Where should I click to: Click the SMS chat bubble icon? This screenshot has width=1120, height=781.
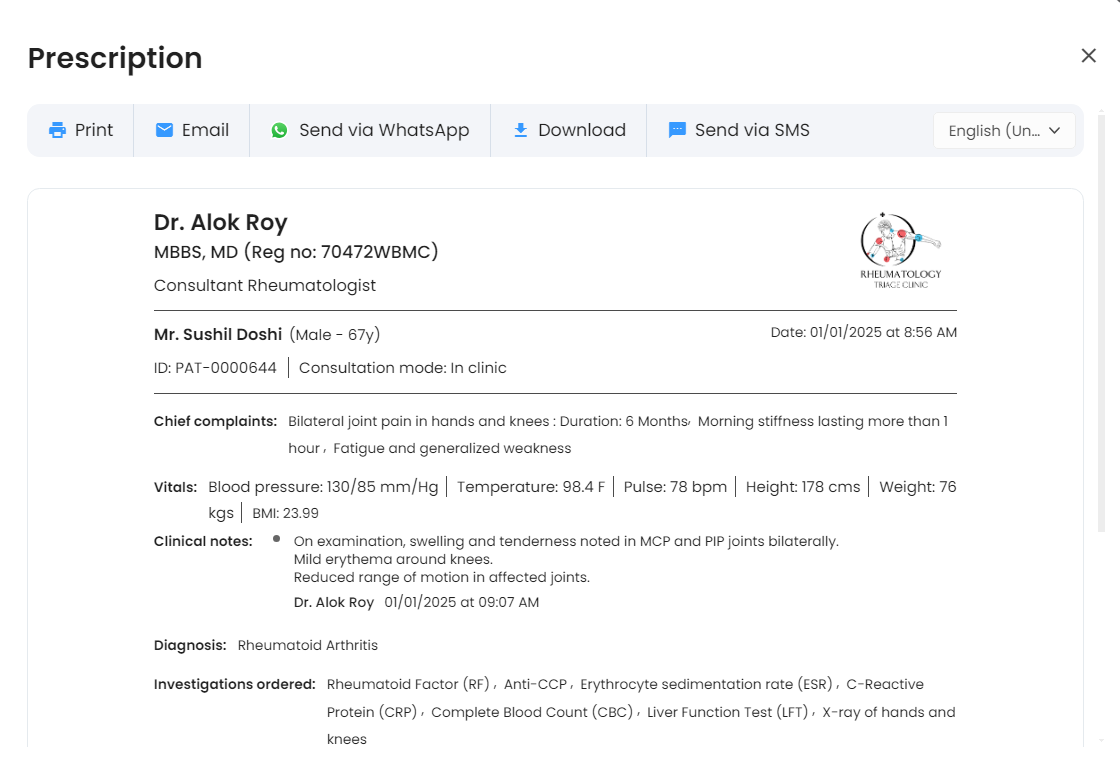click(677, 130)
